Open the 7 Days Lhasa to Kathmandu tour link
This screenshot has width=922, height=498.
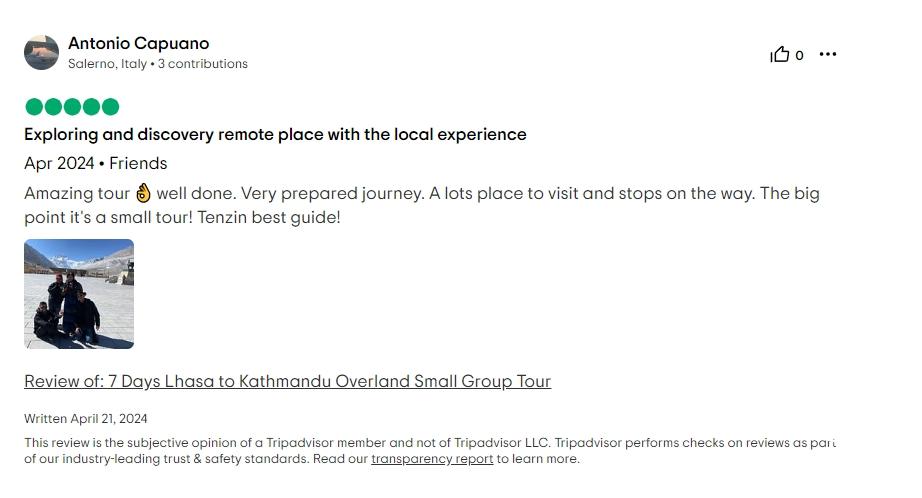288,381
